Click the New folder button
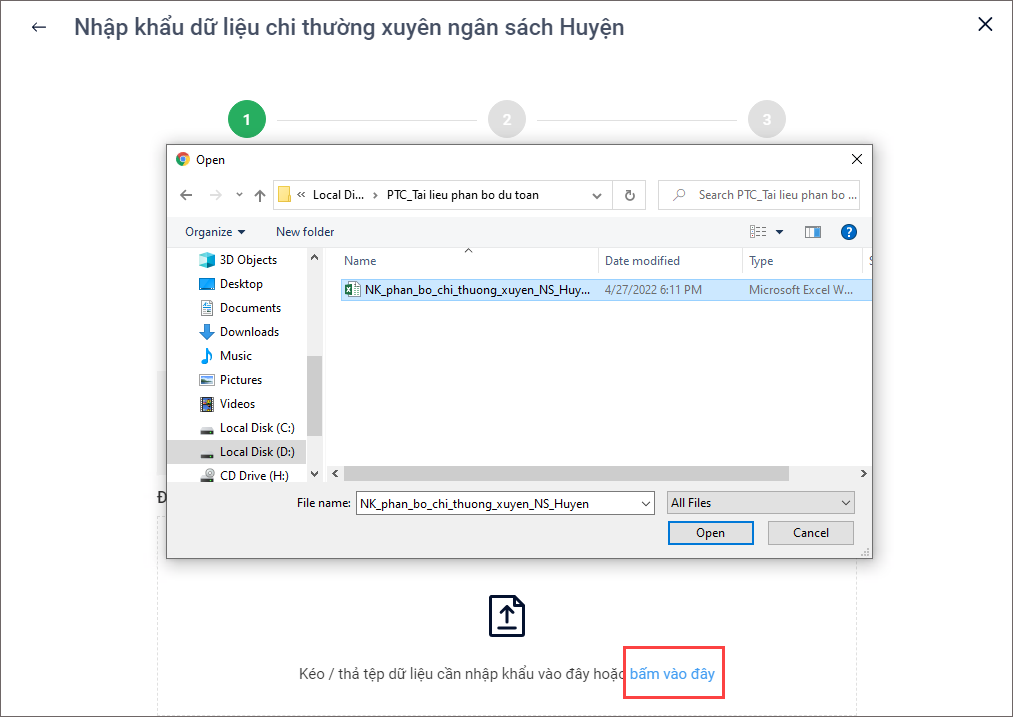Viewport: 1013px width, 717px height. click(x=305, y=232)
